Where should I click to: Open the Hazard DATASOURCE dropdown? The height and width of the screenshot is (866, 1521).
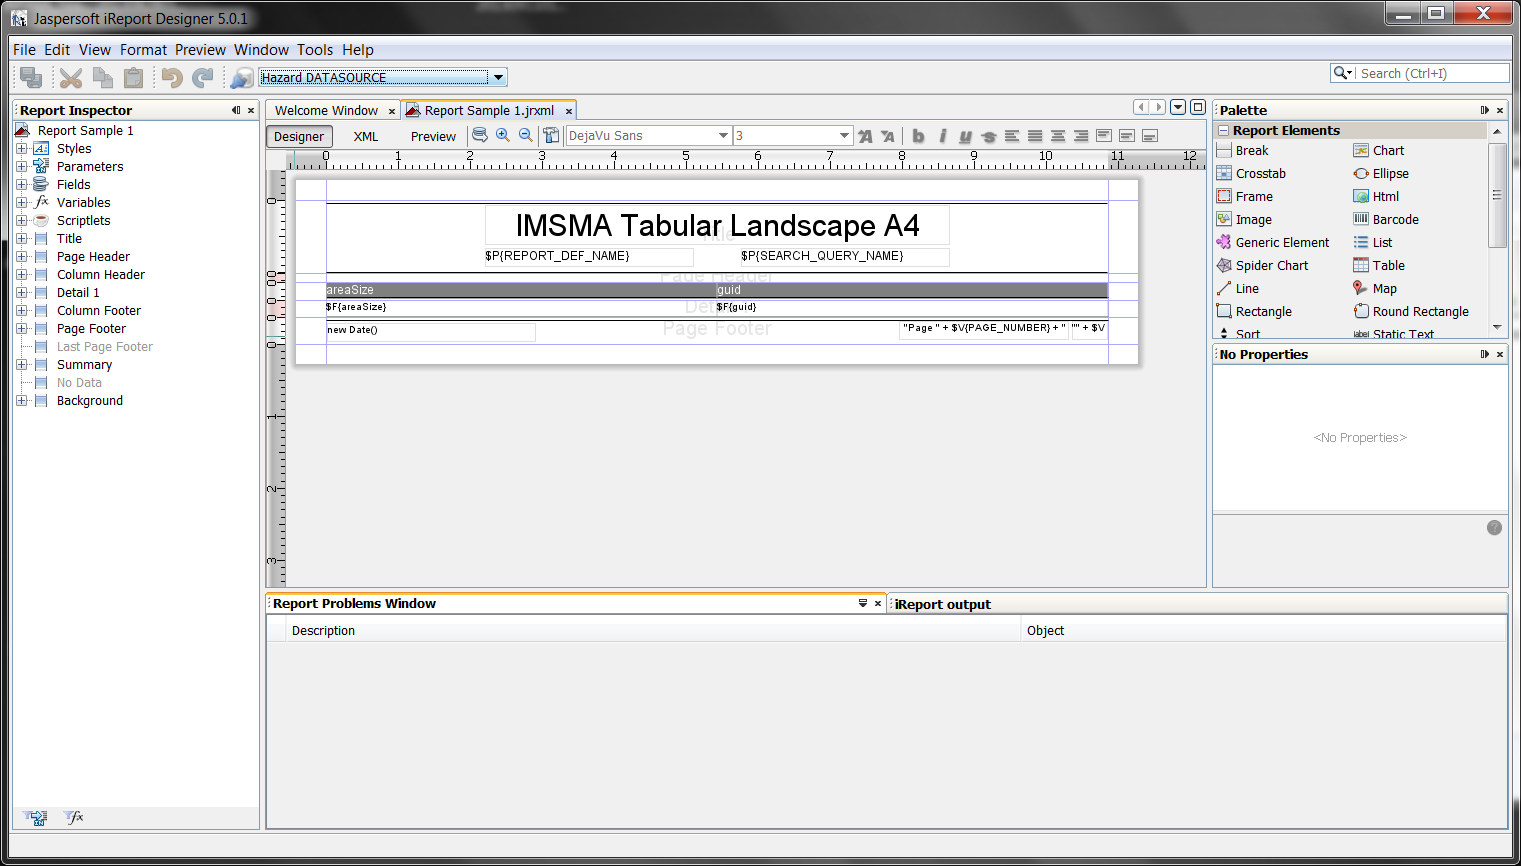(x=498, y=77)
